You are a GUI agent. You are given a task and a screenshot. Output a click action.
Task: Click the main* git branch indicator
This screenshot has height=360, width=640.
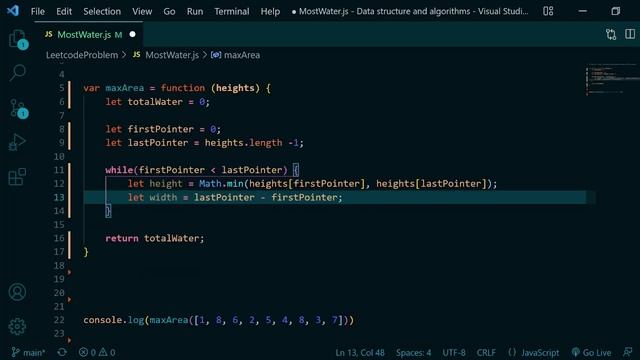click(28, 352)
